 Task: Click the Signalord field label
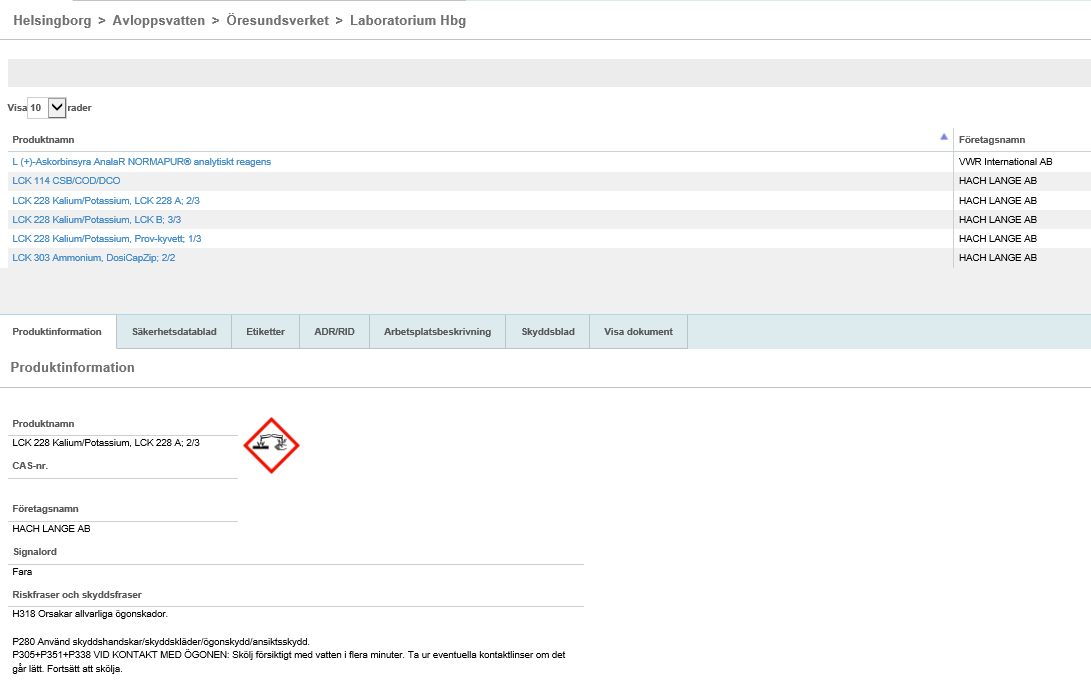pos(35,552)
